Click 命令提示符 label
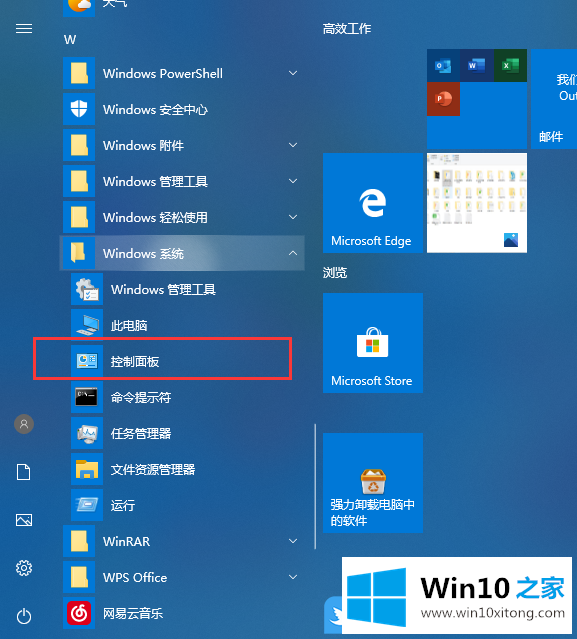The image size is (577, 639). 141,397
